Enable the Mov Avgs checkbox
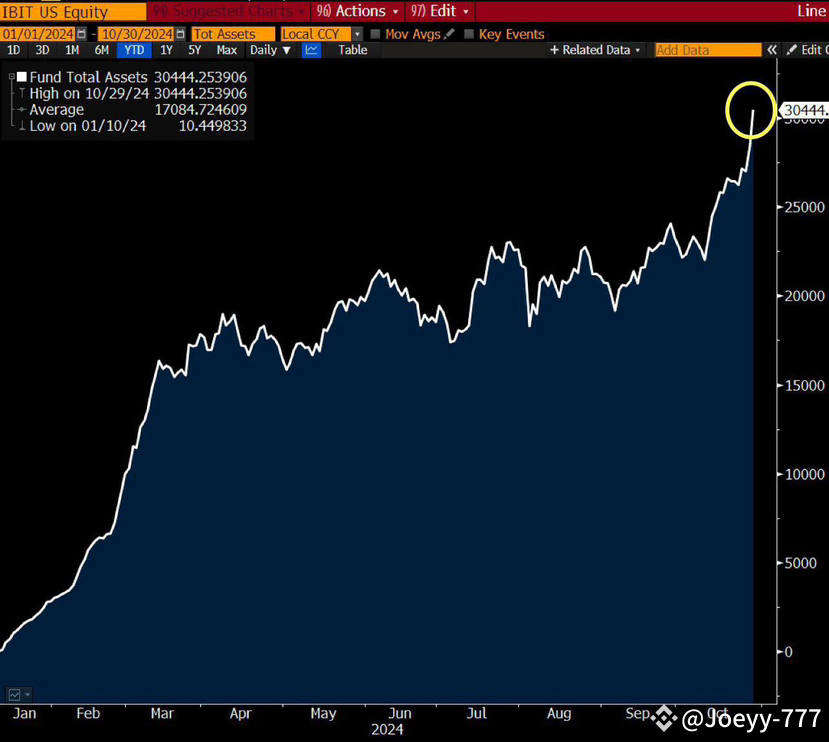 375,34
